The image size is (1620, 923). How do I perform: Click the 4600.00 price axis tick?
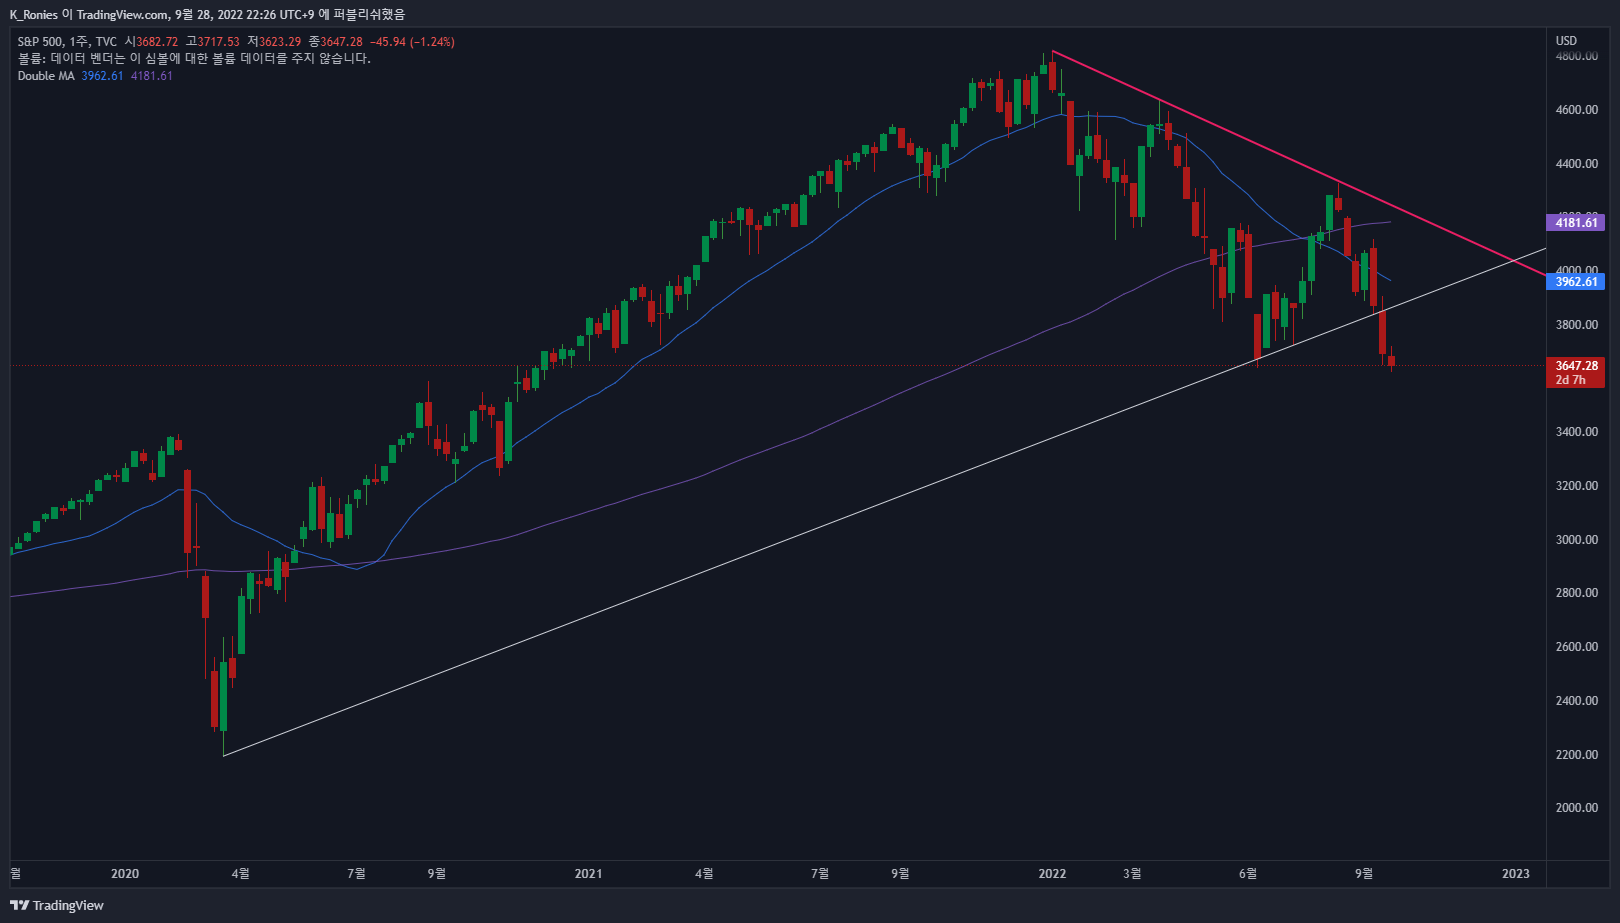point(1577,110)
